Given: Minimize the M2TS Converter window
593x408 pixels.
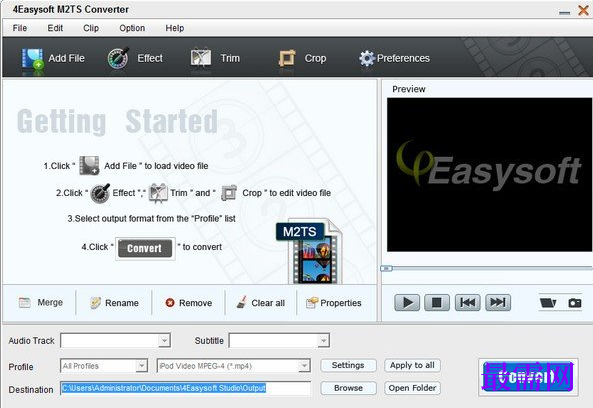Looking at the screenshot, I should click(x=564, y=12).
